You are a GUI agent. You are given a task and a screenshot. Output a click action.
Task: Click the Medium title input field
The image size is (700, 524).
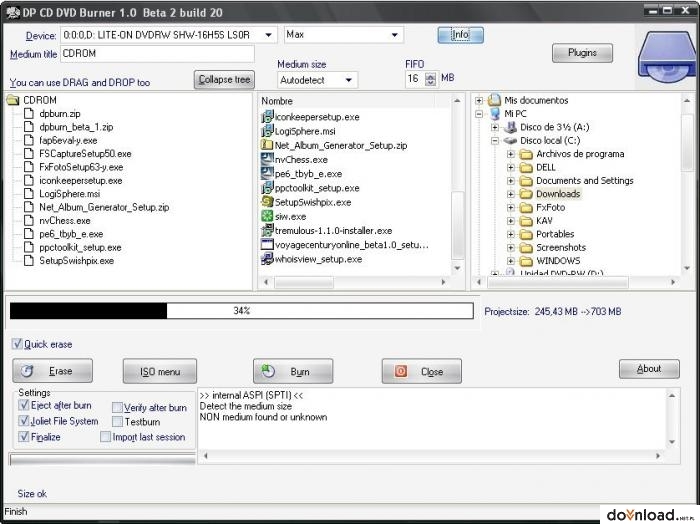(158, 54)
